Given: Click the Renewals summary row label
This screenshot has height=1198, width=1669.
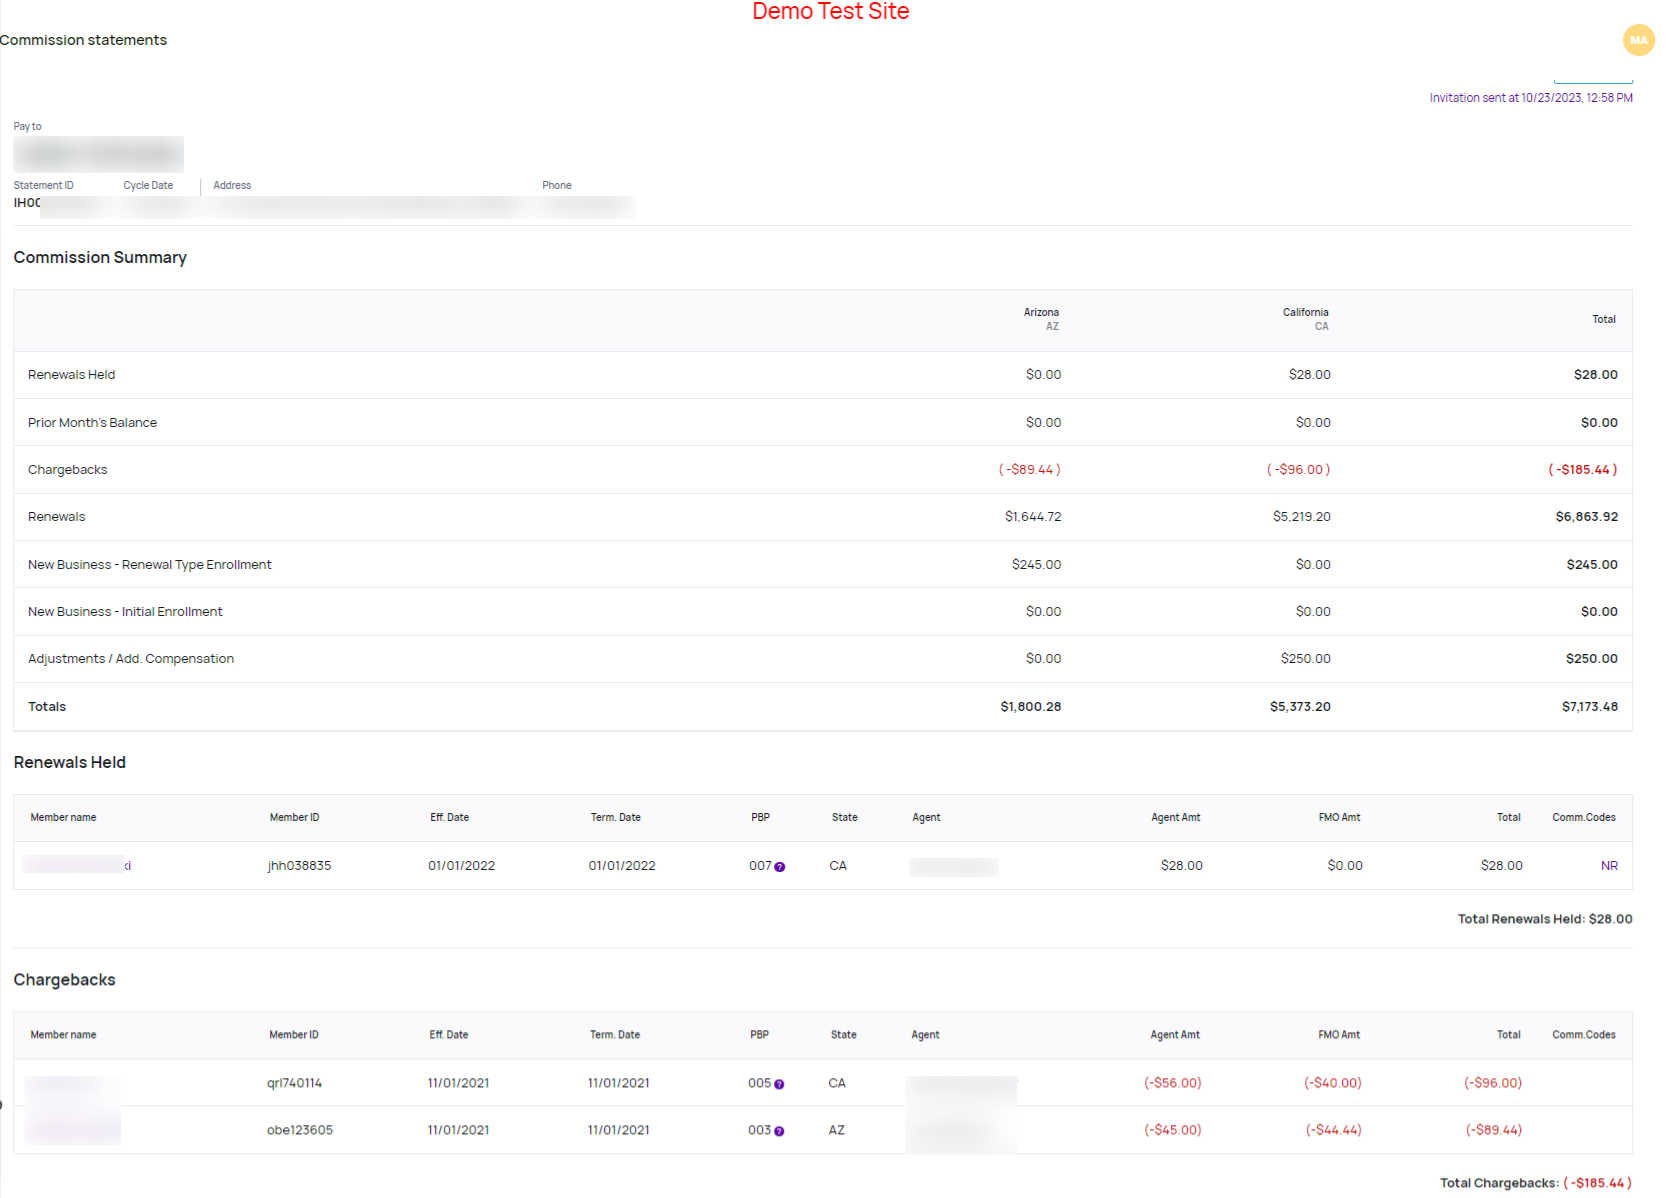Looking at the screenshot, I should click(56, 517).
